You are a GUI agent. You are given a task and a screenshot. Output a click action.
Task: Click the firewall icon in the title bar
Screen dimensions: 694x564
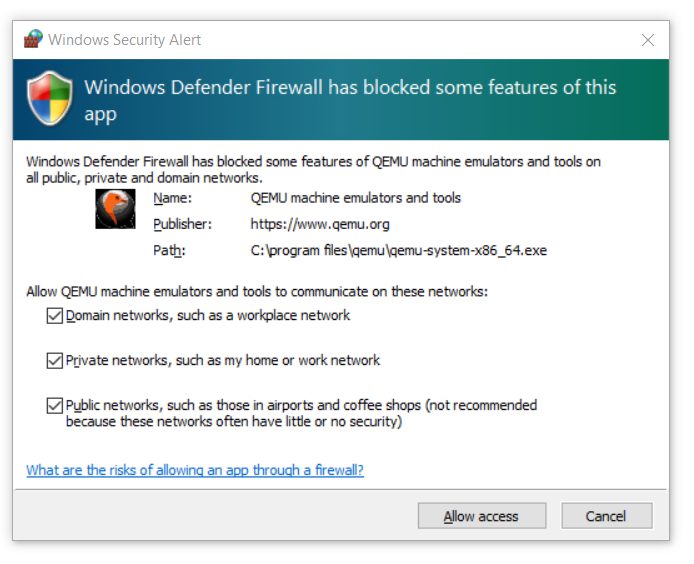(x=33, y=40)
